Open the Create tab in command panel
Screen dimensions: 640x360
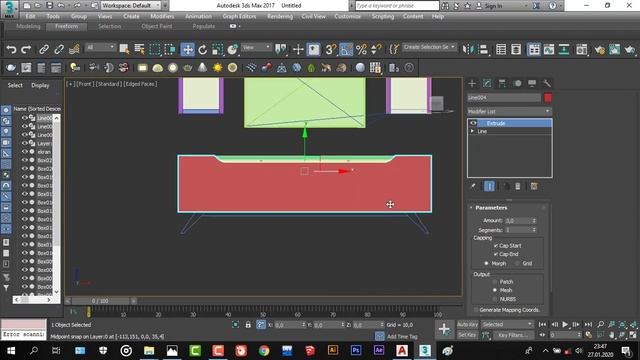472,84
